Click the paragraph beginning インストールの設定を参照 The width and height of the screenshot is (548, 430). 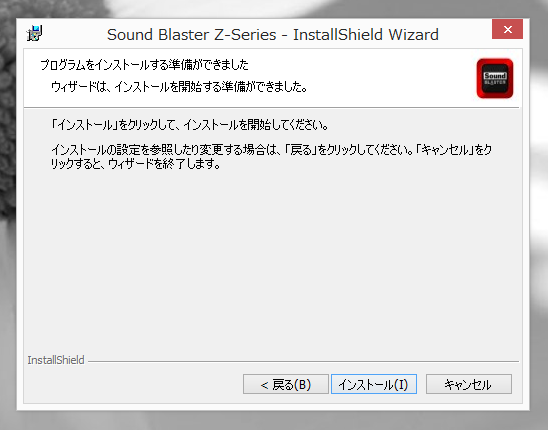coord(271,156)
